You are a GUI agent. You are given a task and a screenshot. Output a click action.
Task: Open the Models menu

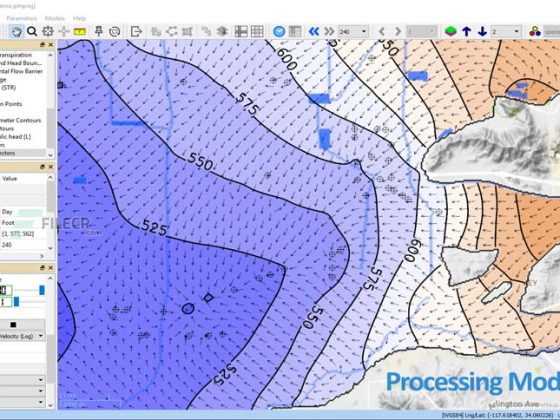55,18
